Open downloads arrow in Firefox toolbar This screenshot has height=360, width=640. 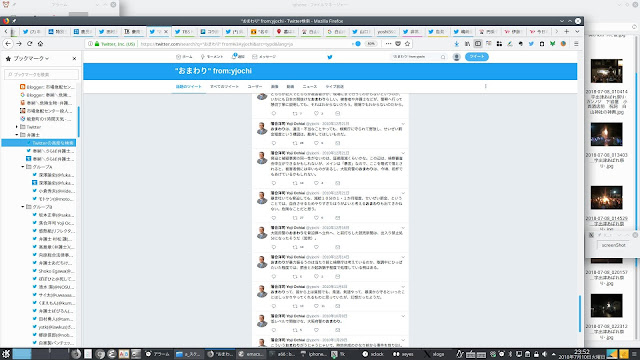coord(456,44)
